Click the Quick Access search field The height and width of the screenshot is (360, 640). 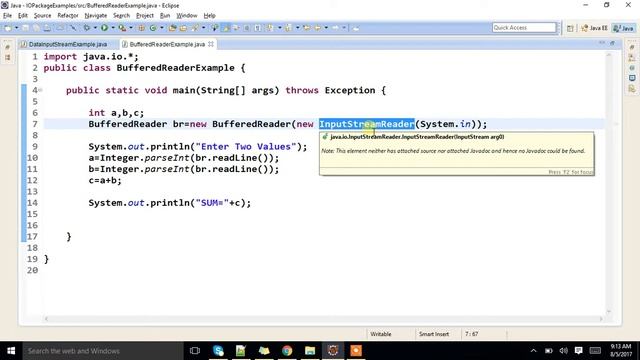(x=524, y=28)
